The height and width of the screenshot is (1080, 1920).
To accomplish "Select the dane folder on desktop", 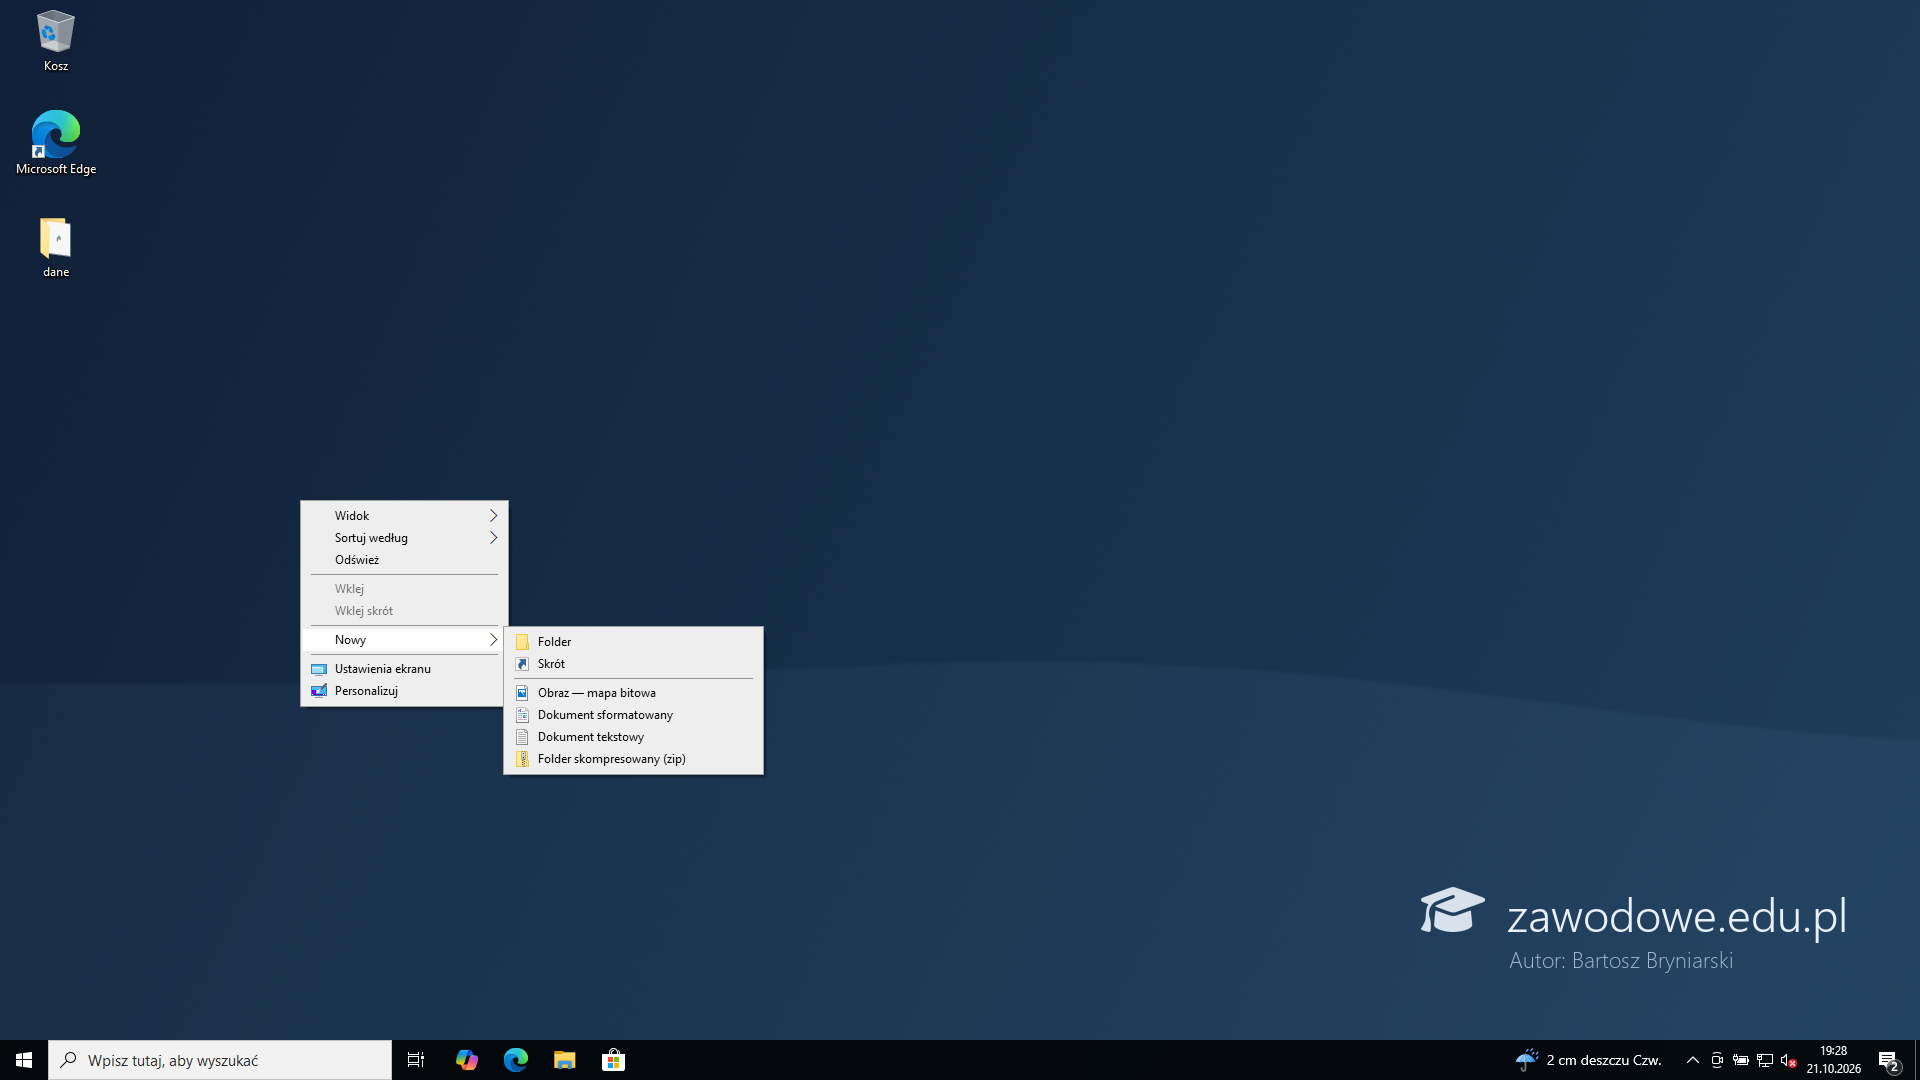I will click(56, 247).
